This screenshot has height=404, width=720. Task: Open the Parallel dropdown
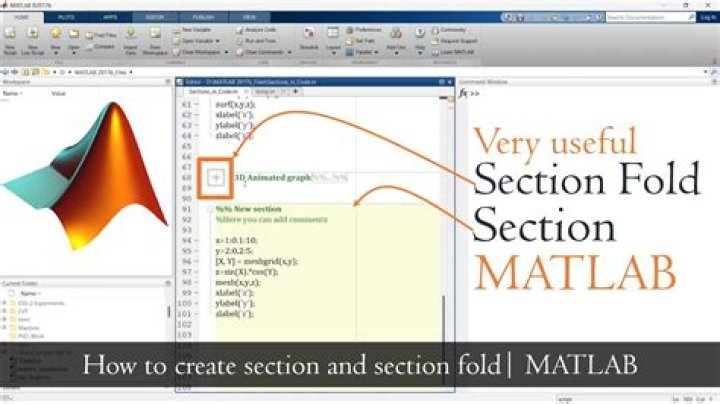pyautogui.click(x=377, y=52)
